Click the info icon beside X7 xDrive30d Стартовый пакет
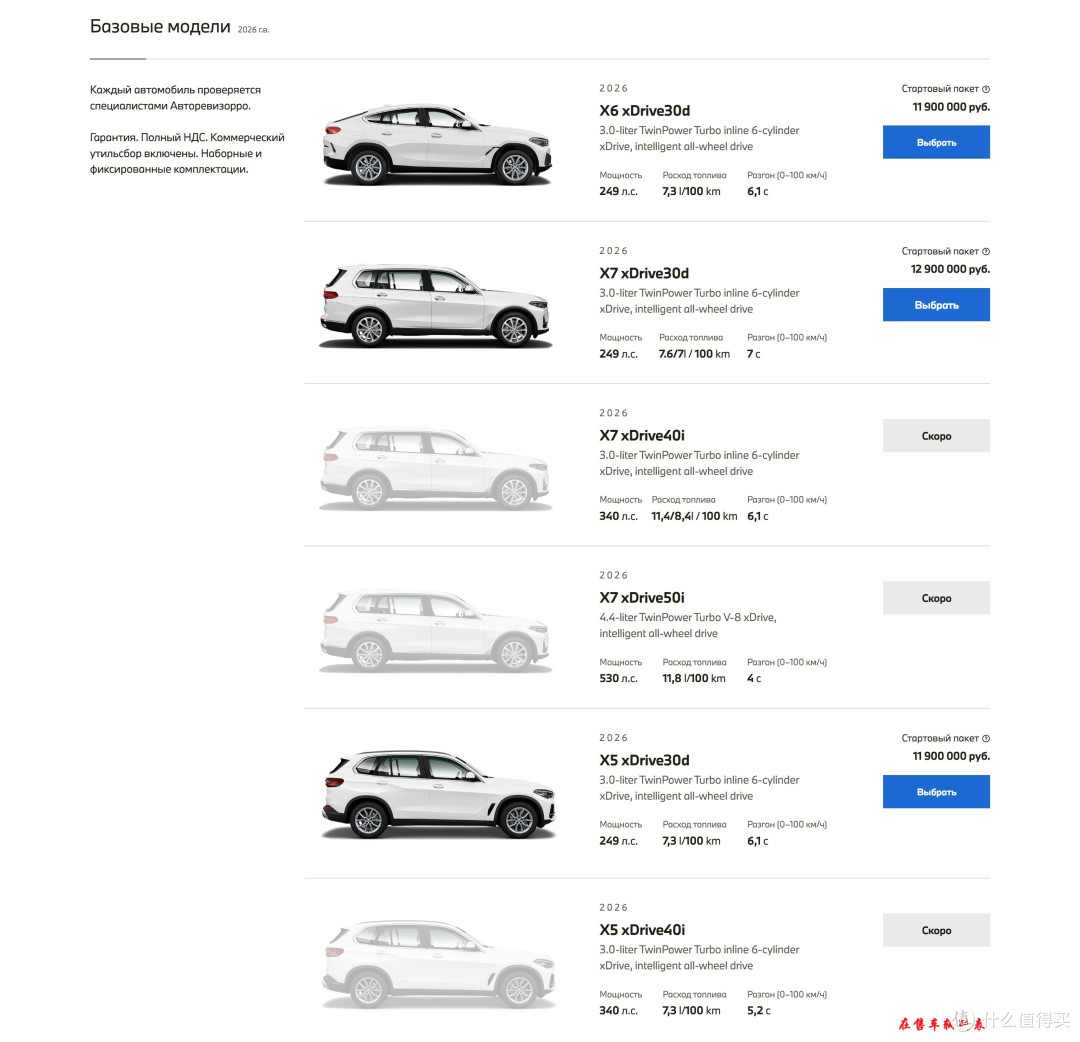The image size is (1080, 1042). pos(986,251)
